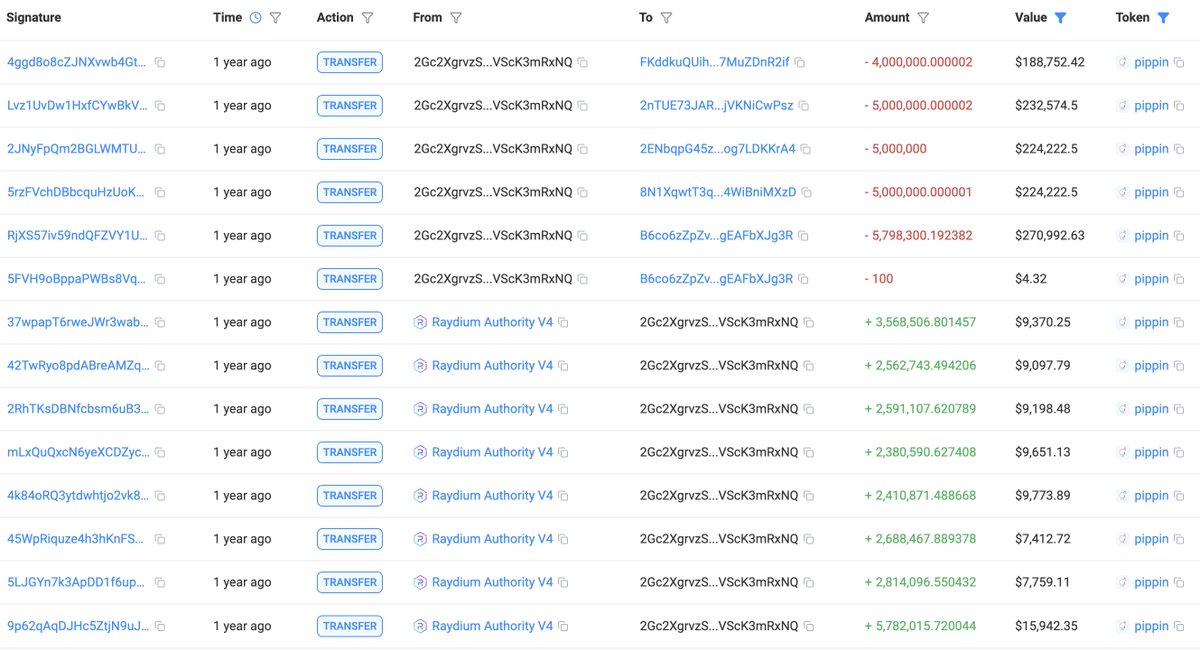Click the active Value filter icon
The height and width of the screenshot is (651, 1200).
point(1060,18)
